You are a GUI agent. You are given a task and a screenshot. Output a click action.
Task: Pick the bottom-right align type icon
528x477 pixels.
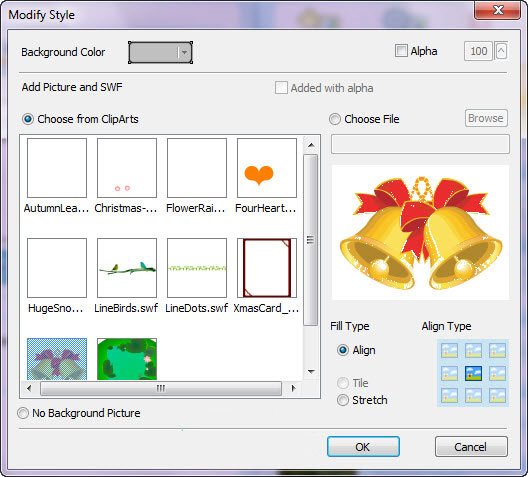(x=497, y=396)
